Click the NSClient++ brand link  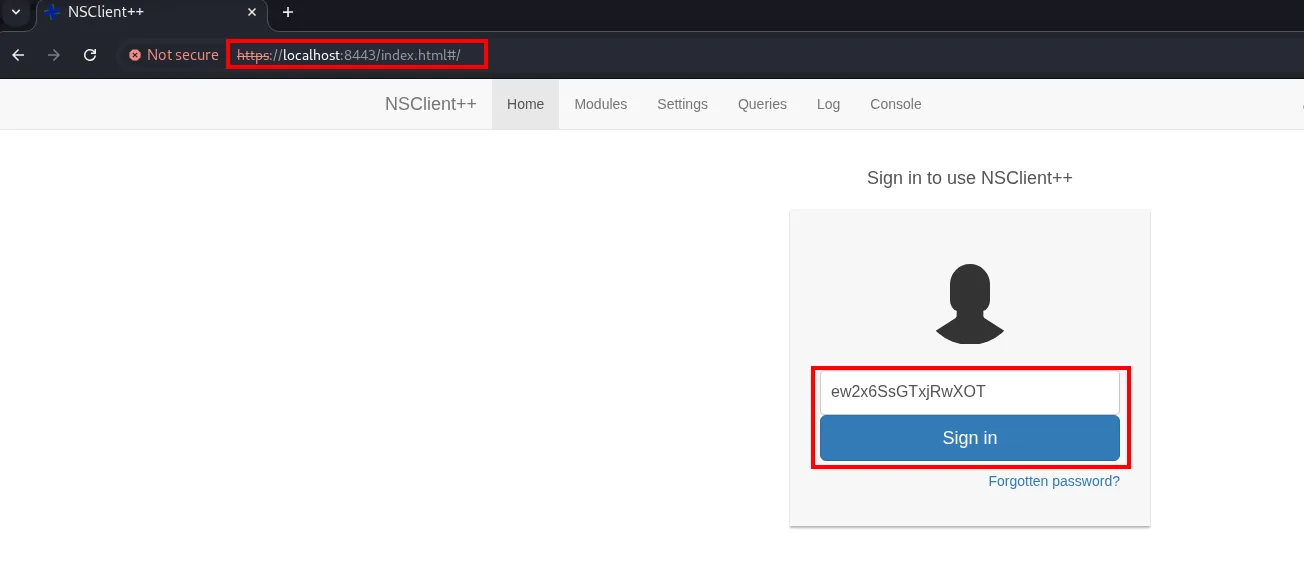[431, 104]
